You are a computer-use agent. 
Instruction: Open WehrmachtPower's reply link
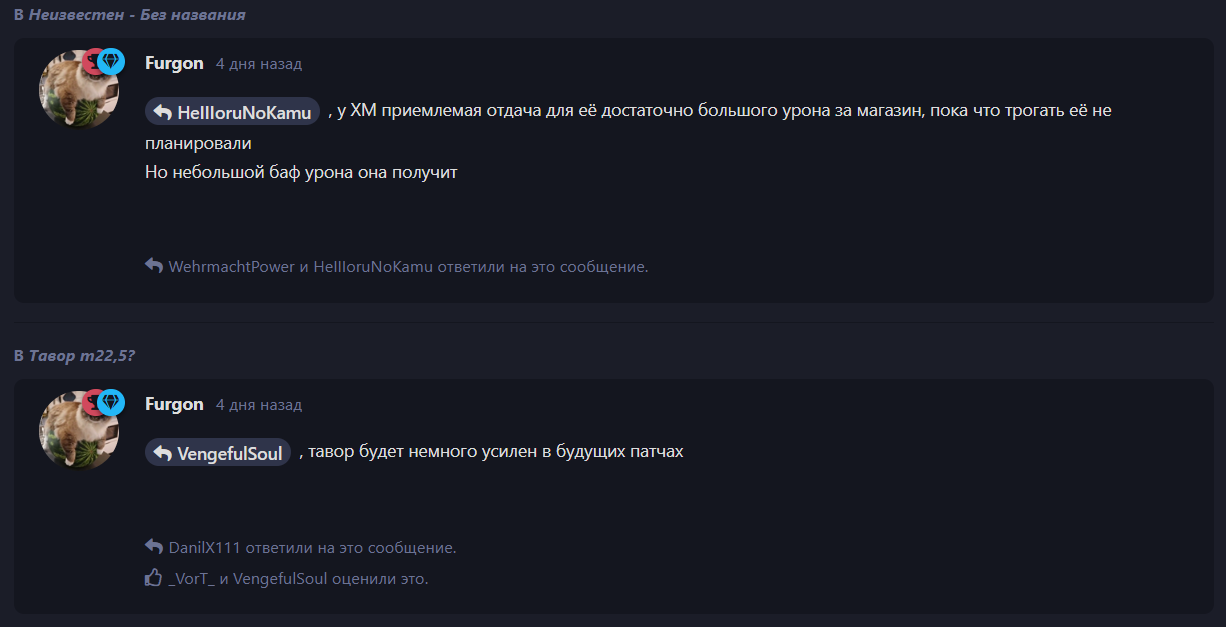(x=232, y=267)
